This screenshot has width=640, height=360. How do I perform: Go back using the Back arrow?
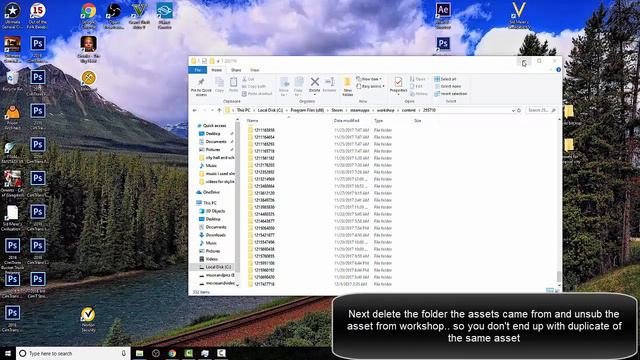pyautogui.click(x=195, y=110)
